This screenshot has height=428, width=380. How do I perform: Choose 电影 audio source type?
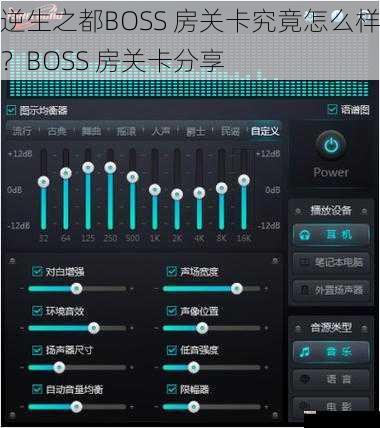(x=331, y=406)
